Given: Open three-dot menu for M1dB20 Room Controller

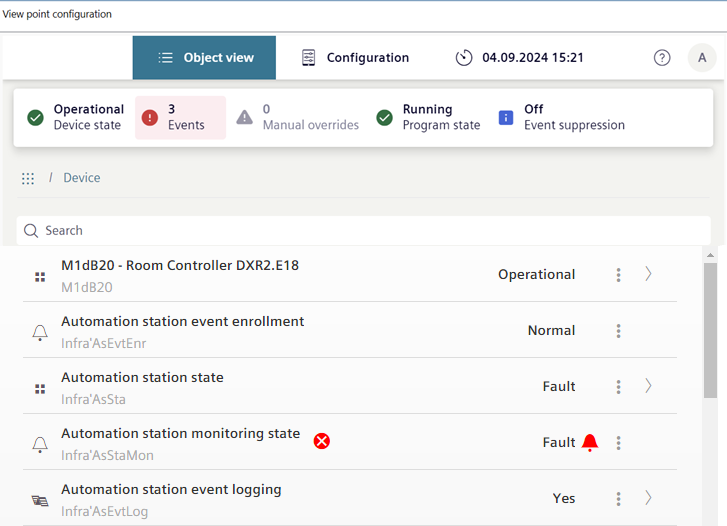Looking at the screenshot, I should [x=619, y=274].
